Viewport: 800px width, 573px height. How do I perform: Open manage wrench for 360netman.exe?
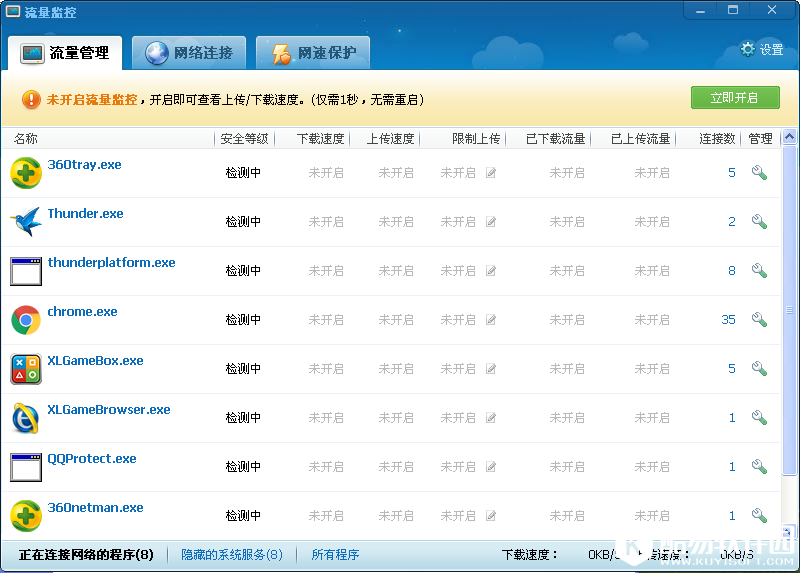coord(759,516)
